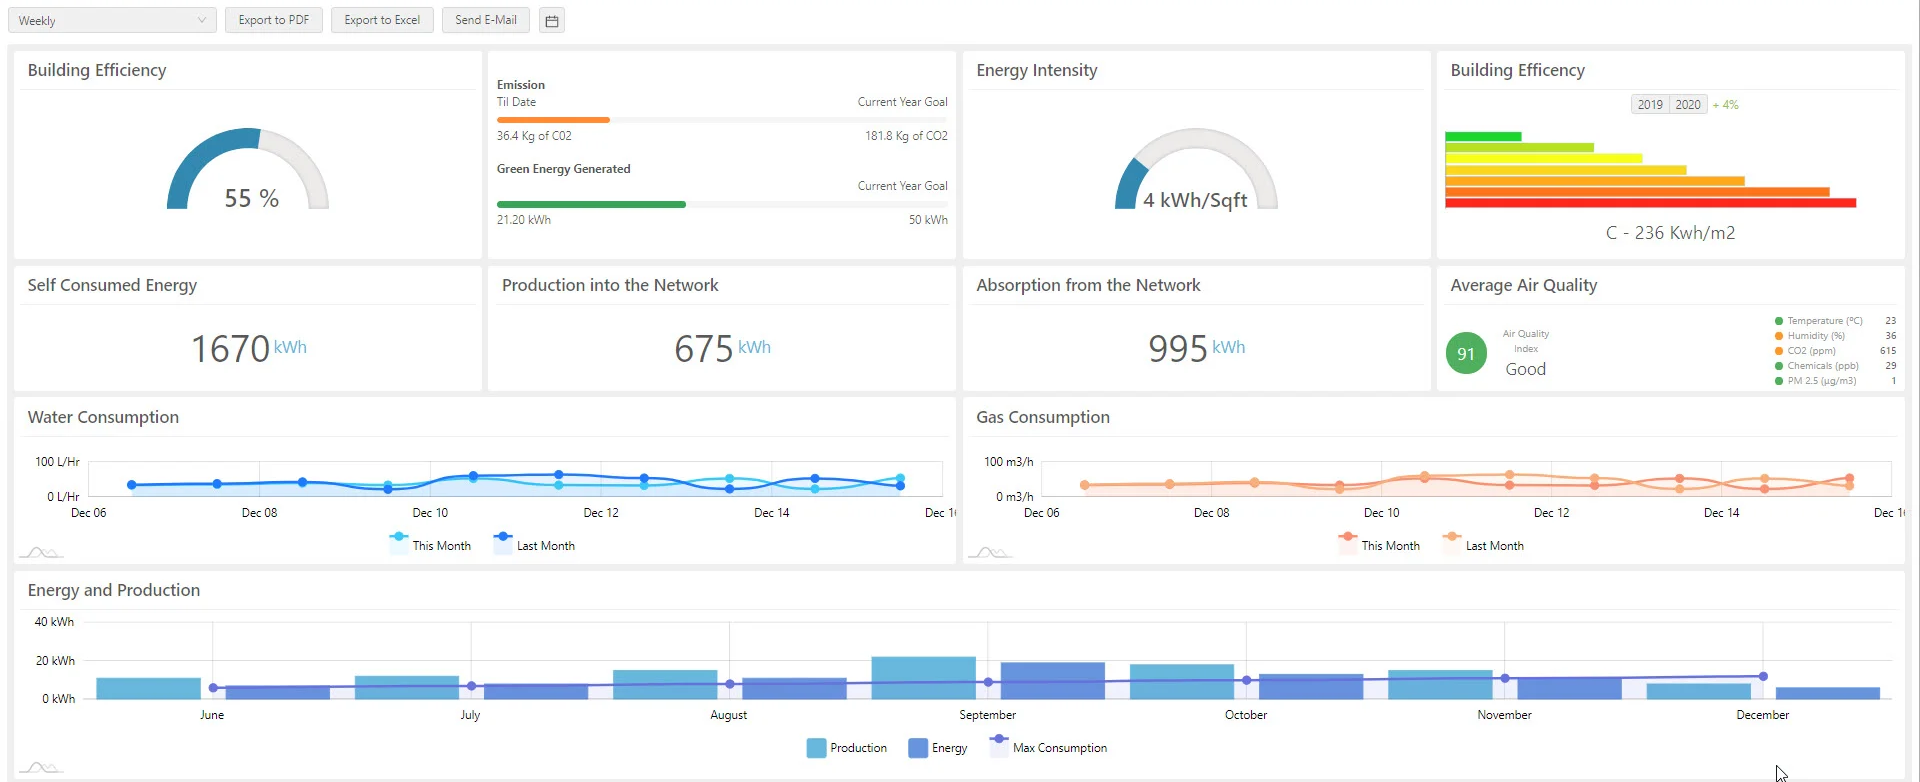The image size is (1920, 782).
Task: Click the Export to Excel button
Action: point(382,20)
